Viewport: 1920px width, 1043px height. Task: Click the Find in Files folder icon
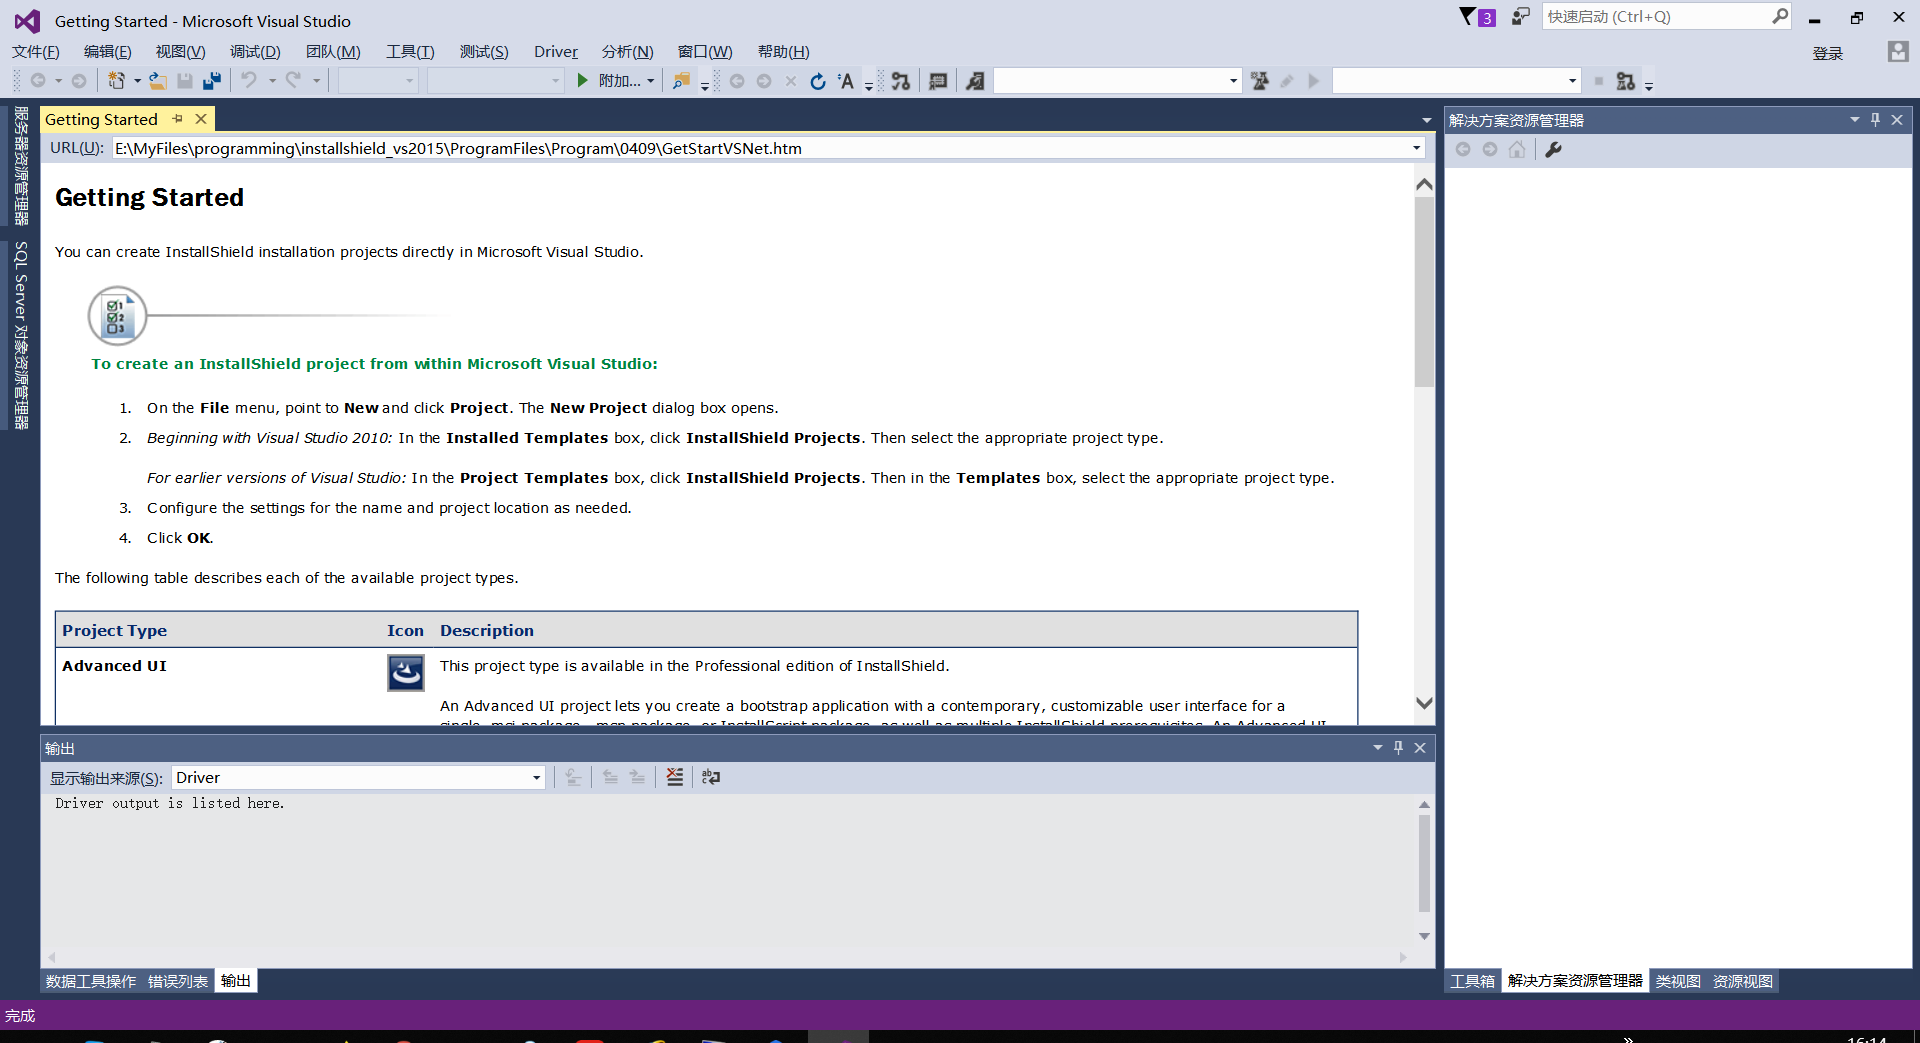[681, 81]
